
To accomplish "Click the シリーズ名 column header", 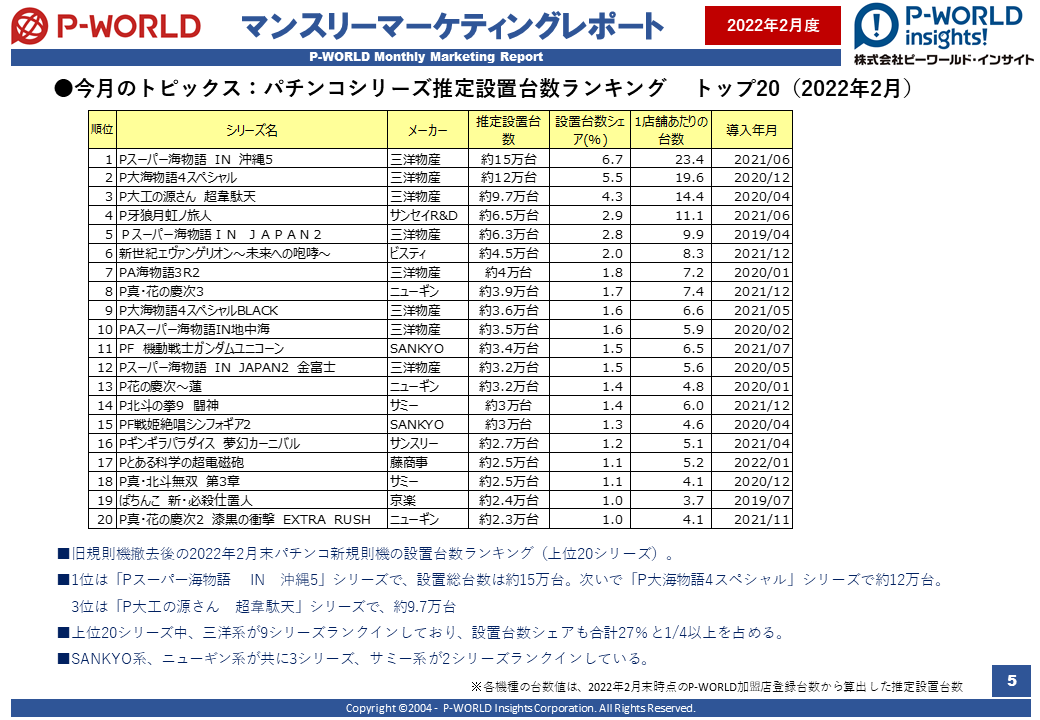I will point(252,130).
